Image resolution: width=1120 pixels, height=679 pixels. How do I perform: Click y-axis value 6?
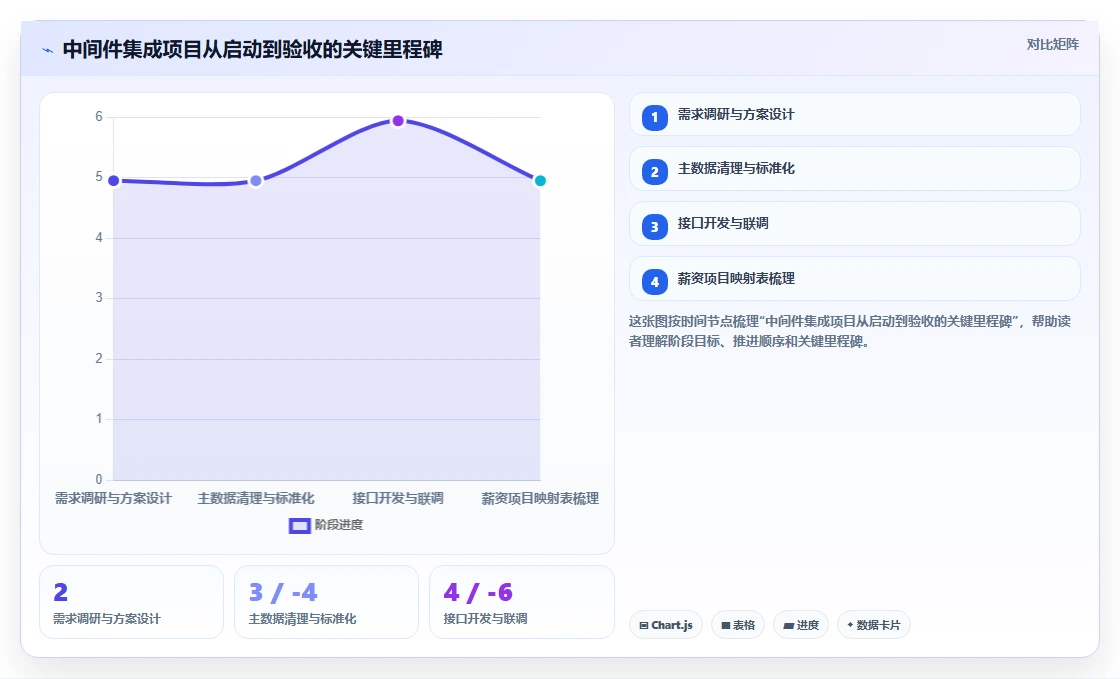click(99, 116)
